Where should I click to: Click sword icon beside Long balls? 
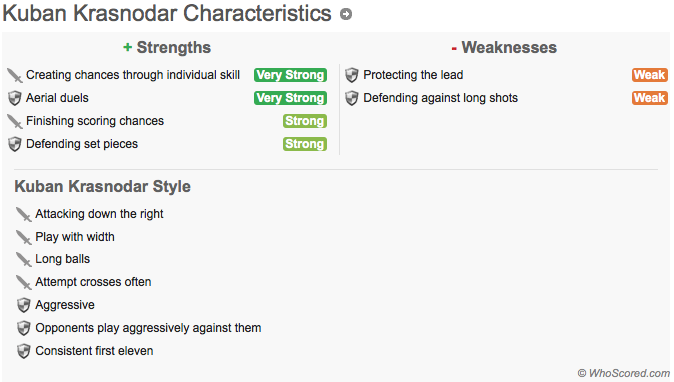(24, 259)
